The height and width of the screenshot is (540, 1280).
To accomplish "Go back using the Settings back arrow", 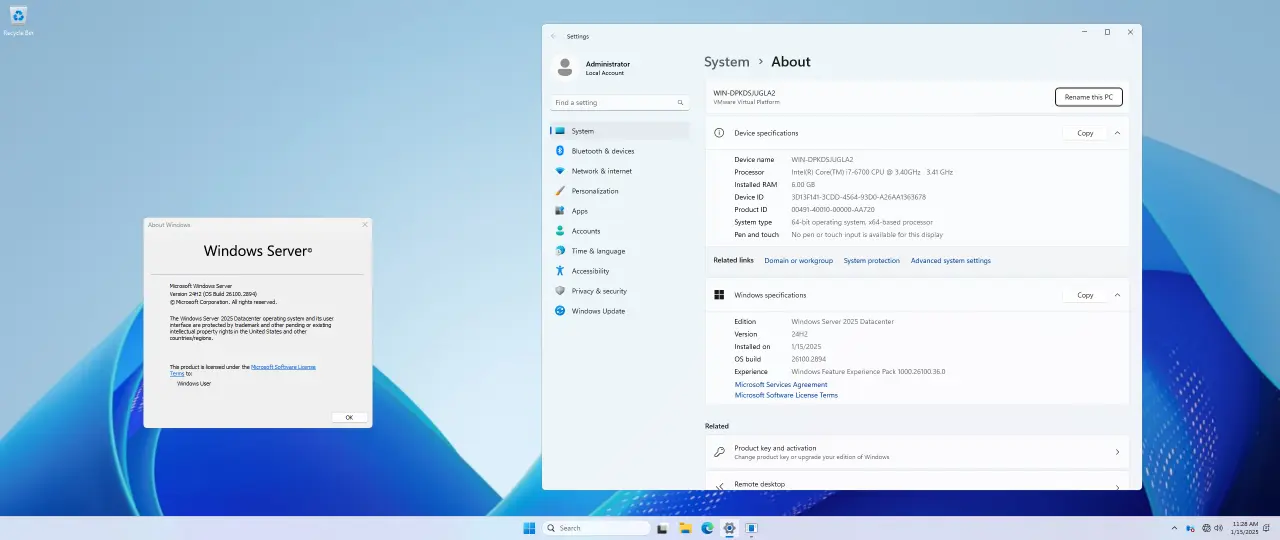I will 553,36.
